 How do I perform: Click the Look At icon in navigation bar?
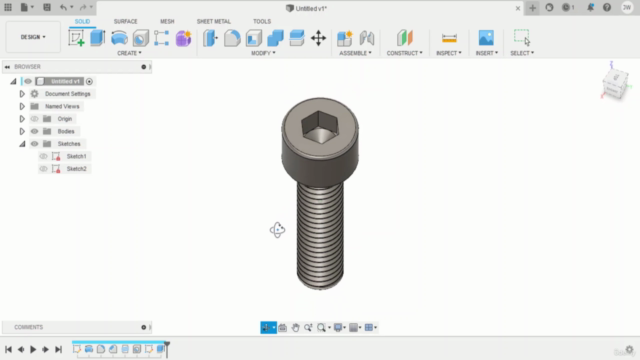[282, 327]
